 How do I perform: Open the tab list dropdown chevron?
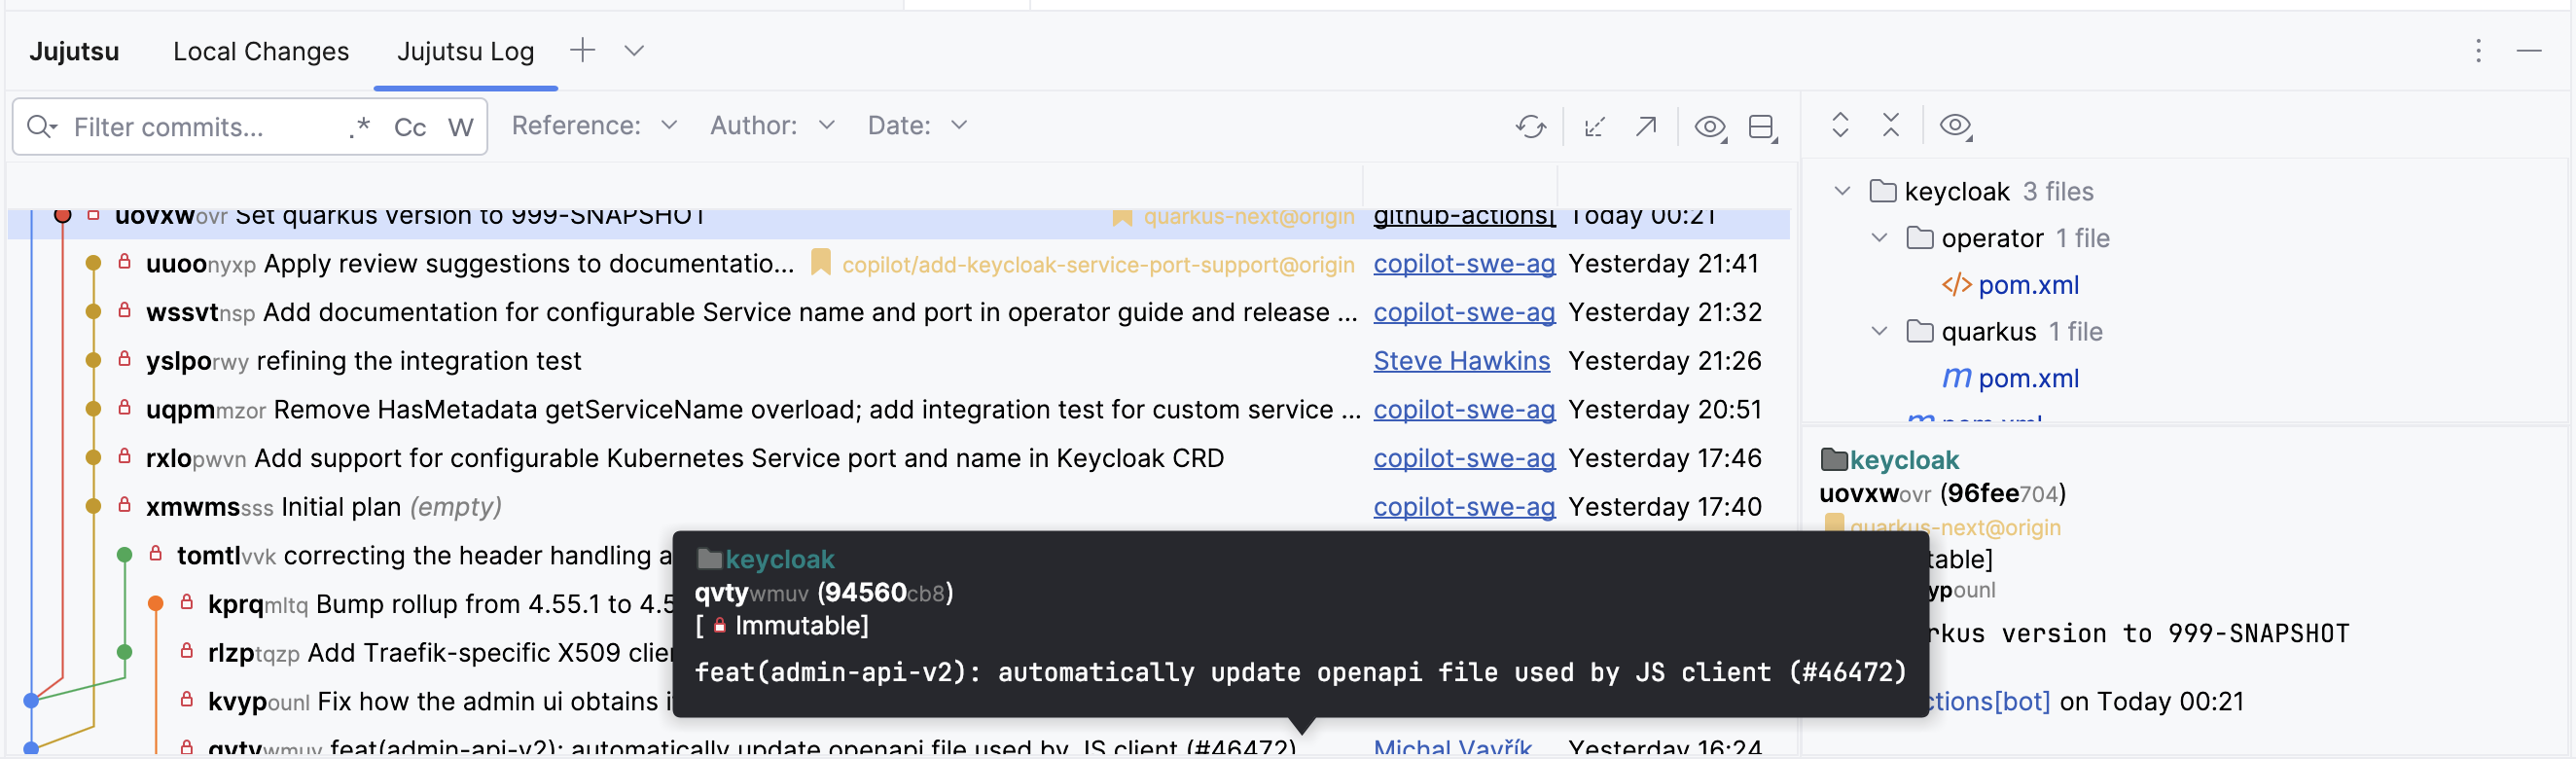(x=634, y=50)
